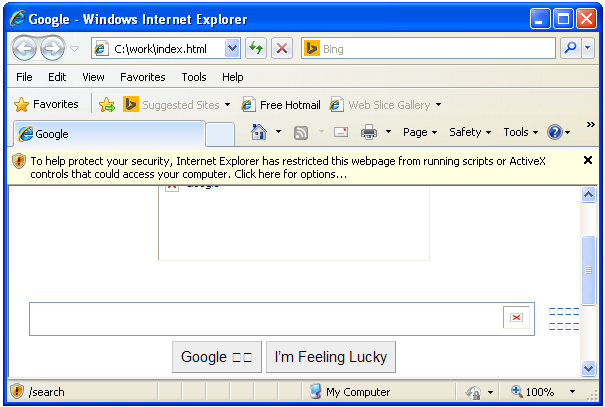The height and width of the screenshot is (407, 605).
Task: Click the upper square-character link beside search field
Action: pyautogui.click(x=564, y=312)
